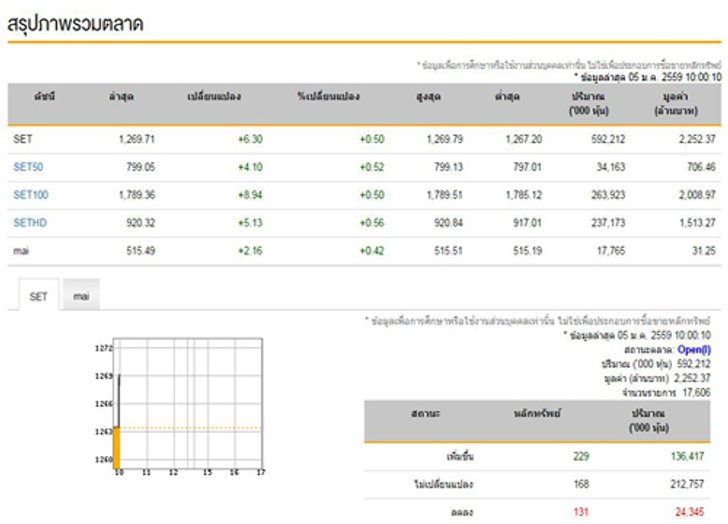Click the SET row index name
Screen dimensions: 728x524
coord(23,139)
